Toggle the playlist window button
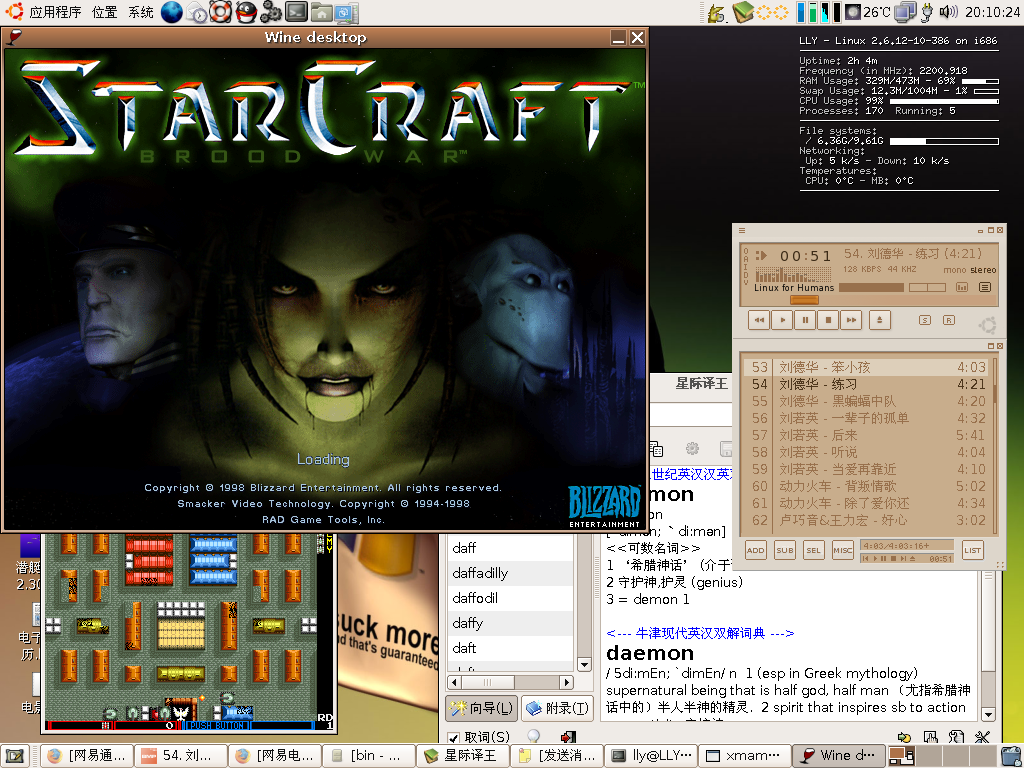Viewport: 1024px width, 768px height. click(x=985, y=287)
